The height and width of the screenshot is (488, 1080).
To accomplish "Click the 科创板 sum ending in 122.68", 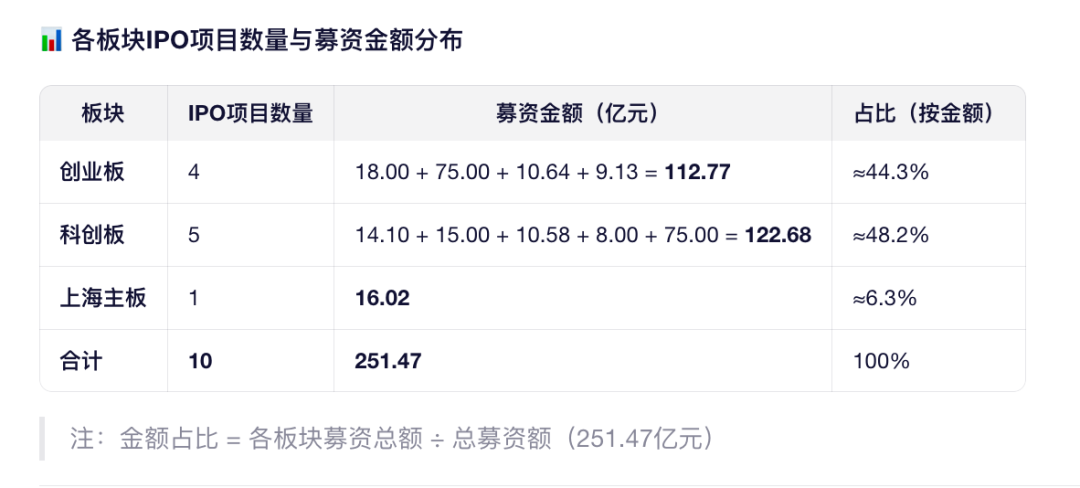I will point(583,235).
